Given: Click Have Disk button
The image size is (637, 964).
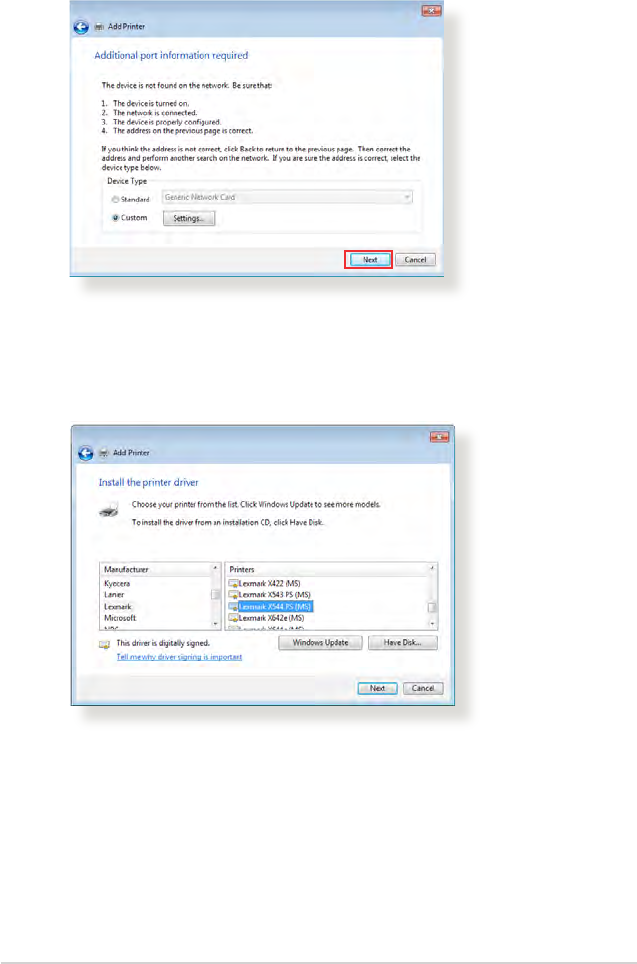Looking at the screenshot, I should (403, 642).
